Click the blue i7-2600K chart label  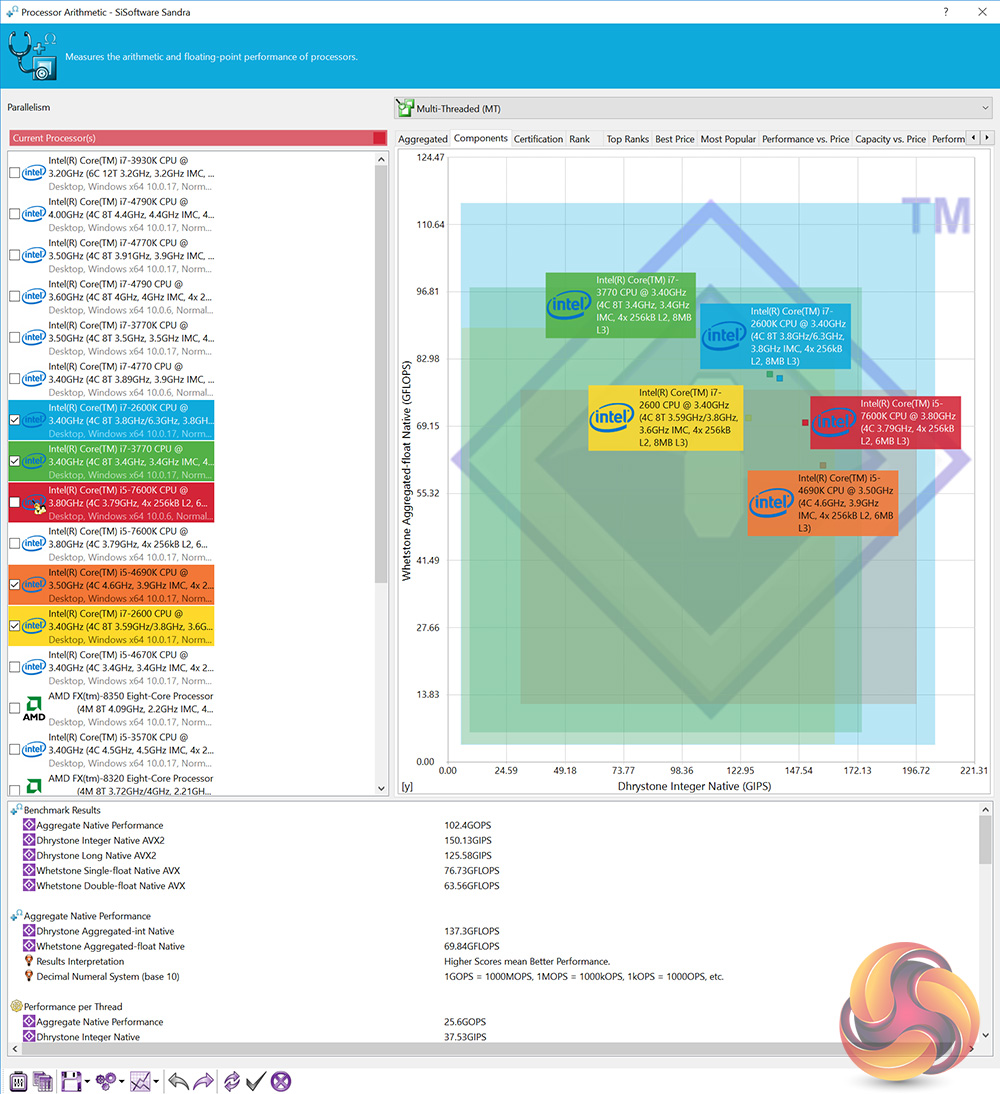[x=775, y=336]
